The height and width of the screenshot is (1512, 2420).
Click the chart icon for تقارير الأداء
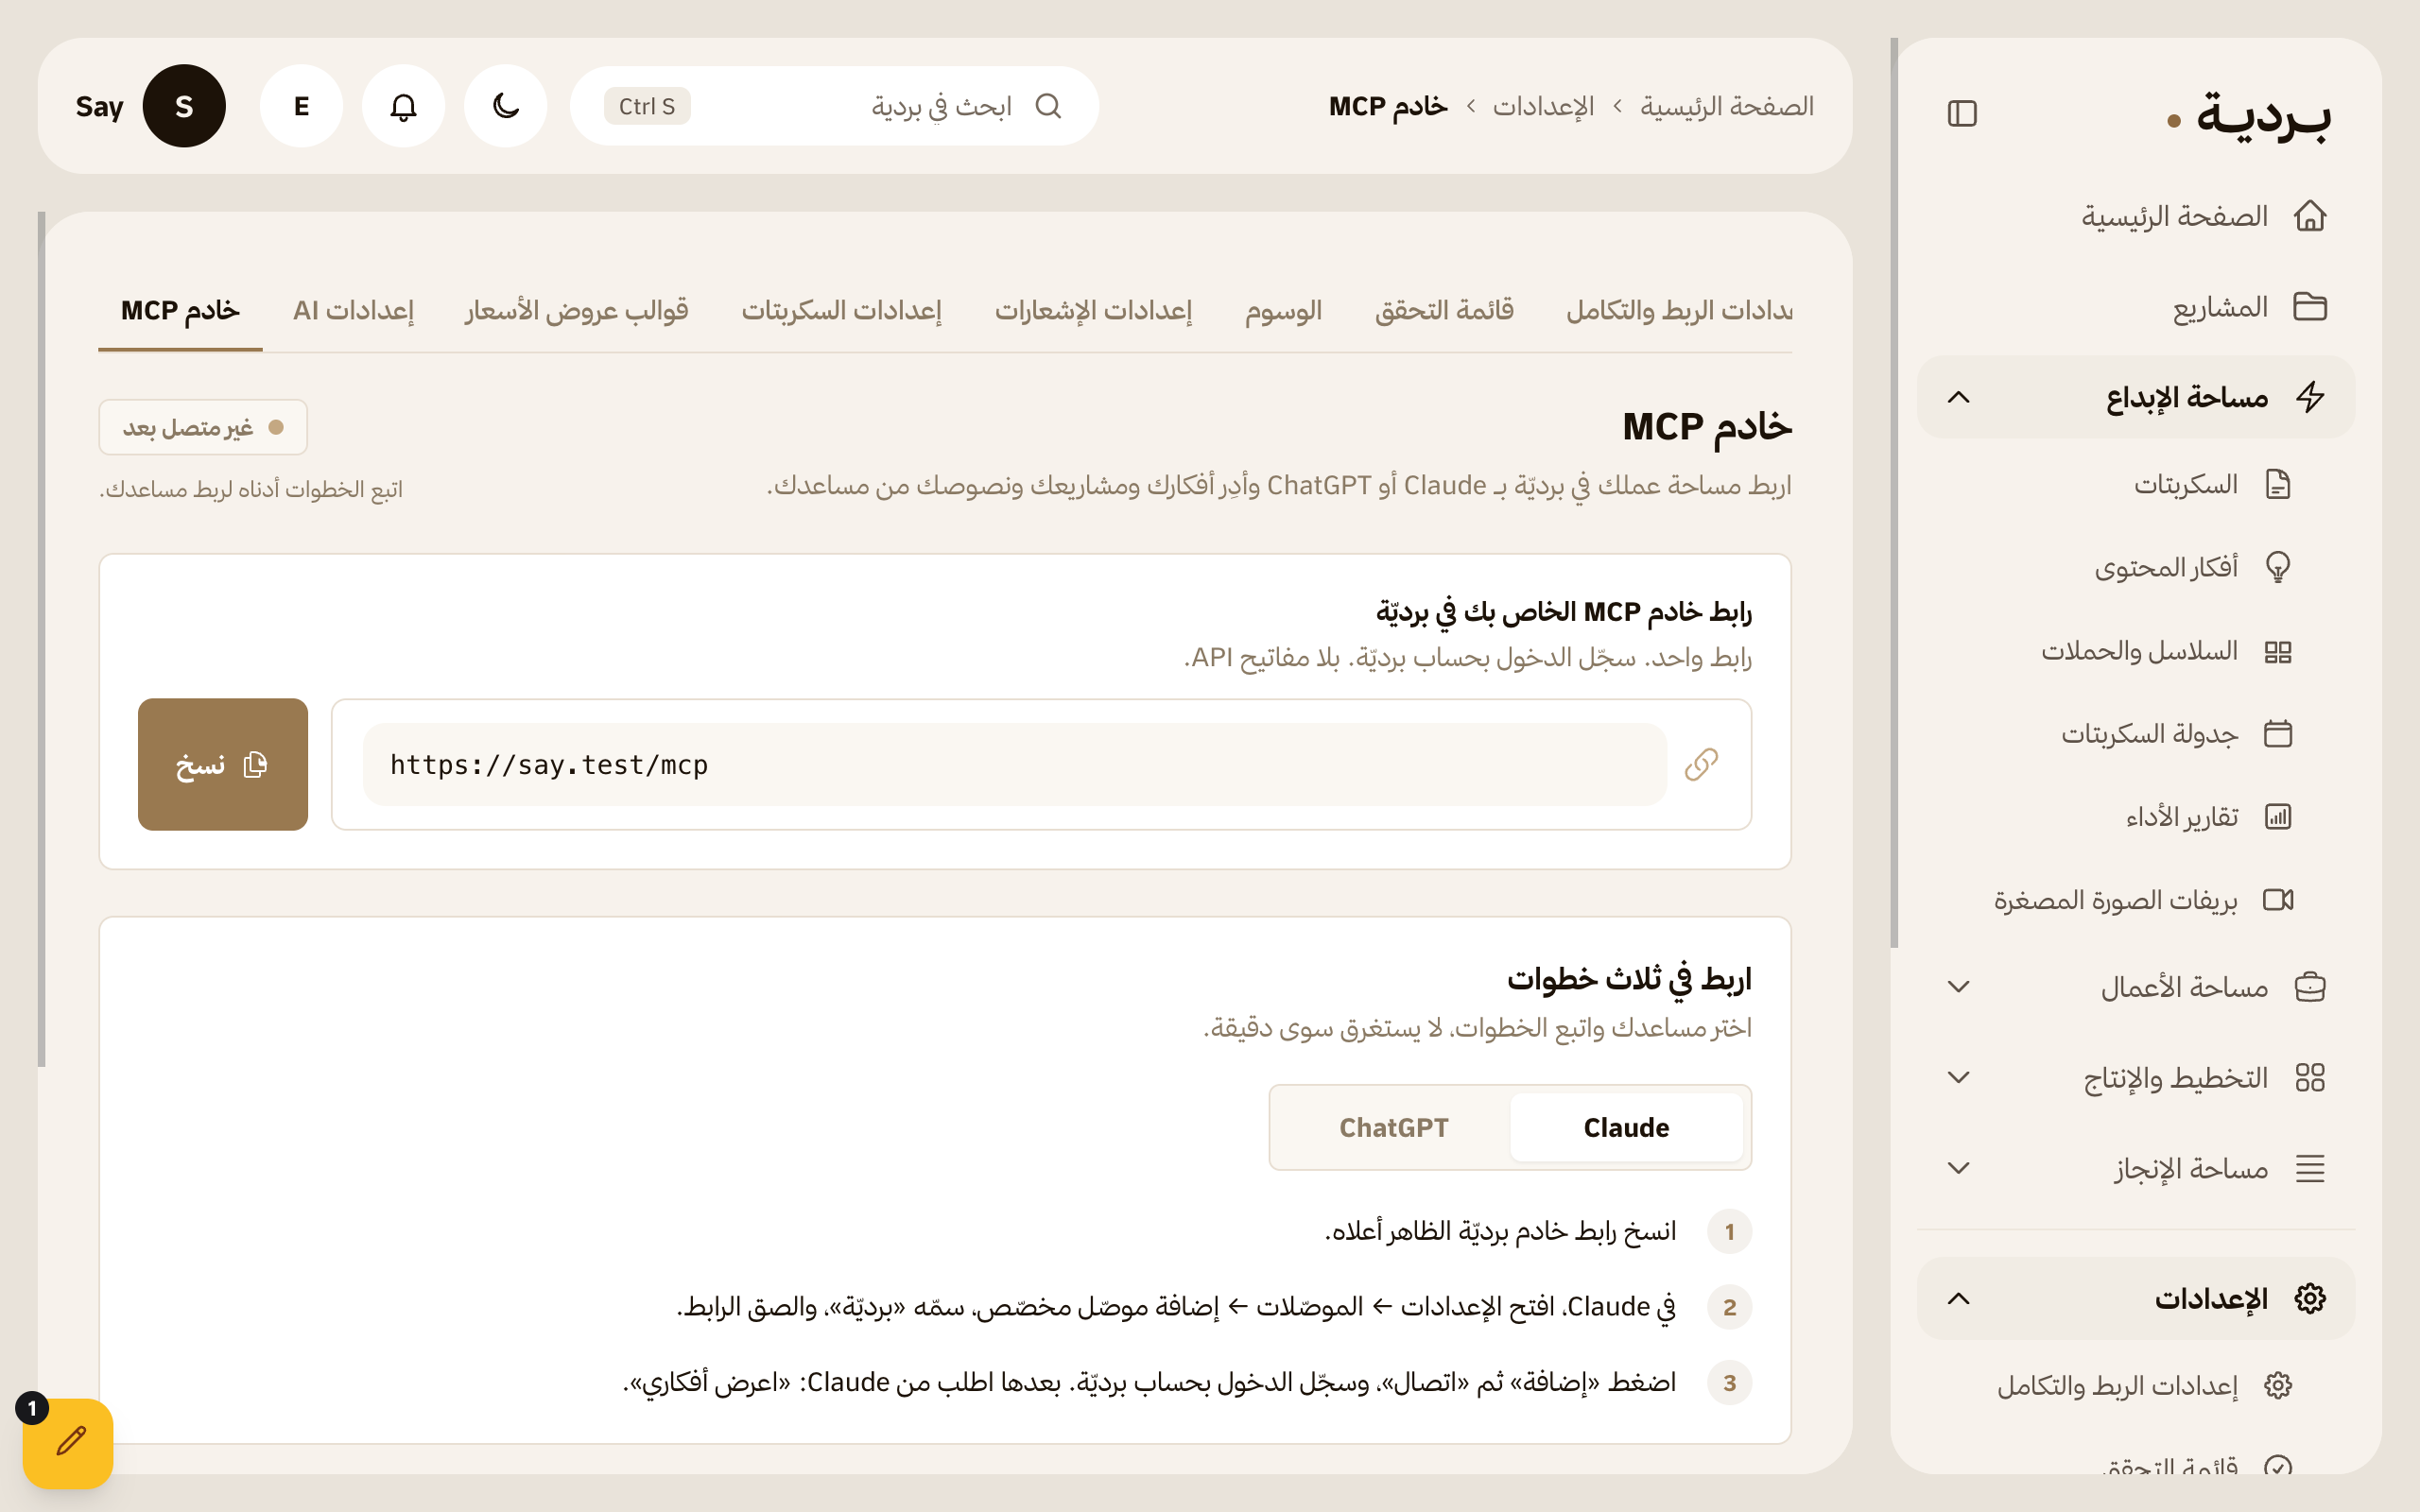click(x=2278, y=817)
